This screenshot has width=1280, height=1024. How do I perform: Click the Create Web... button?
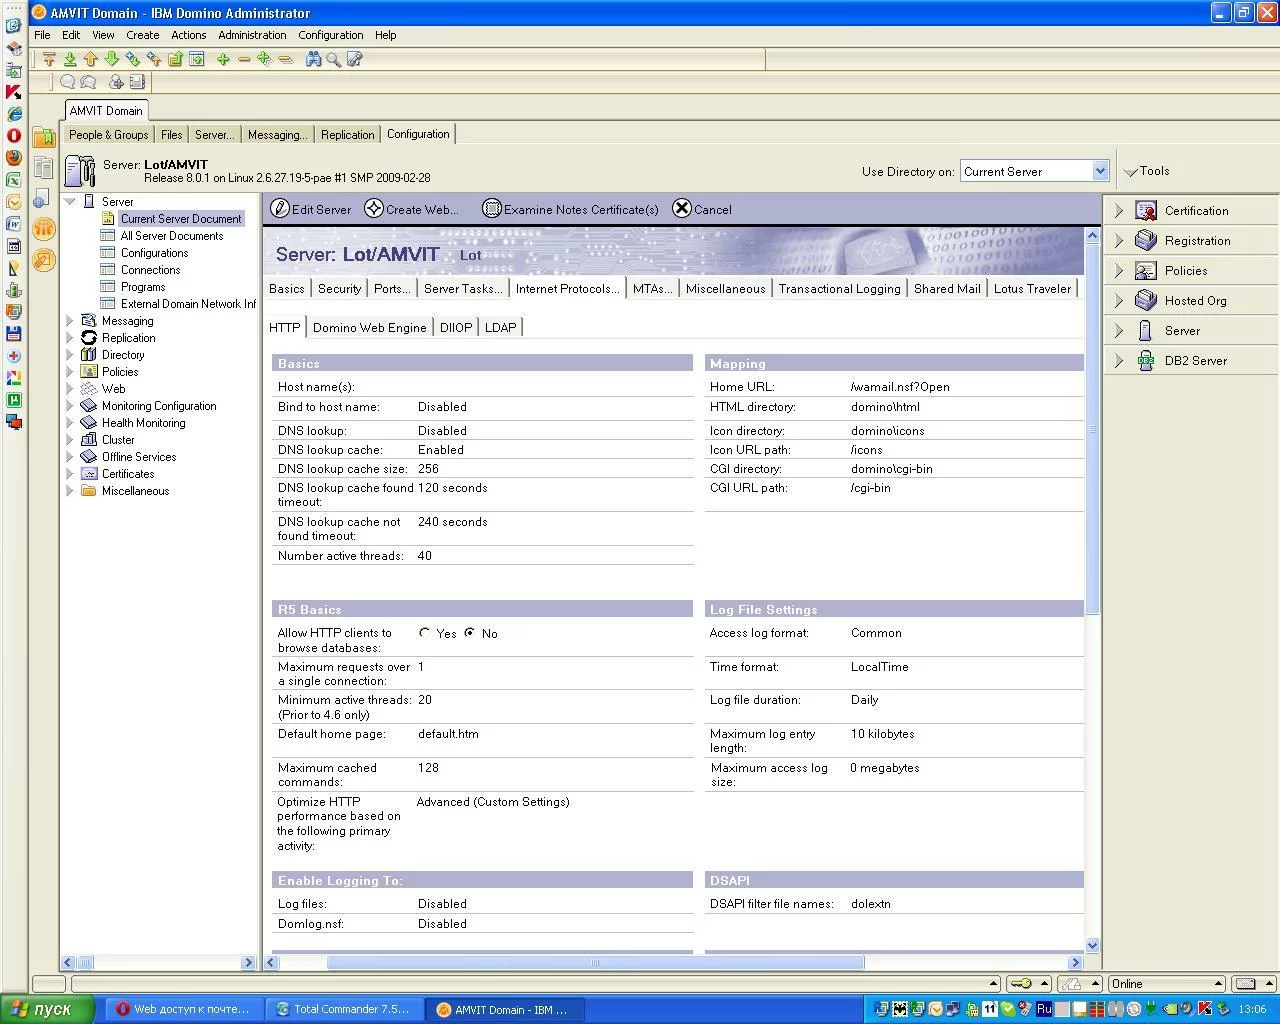click(x=411, y=209)
